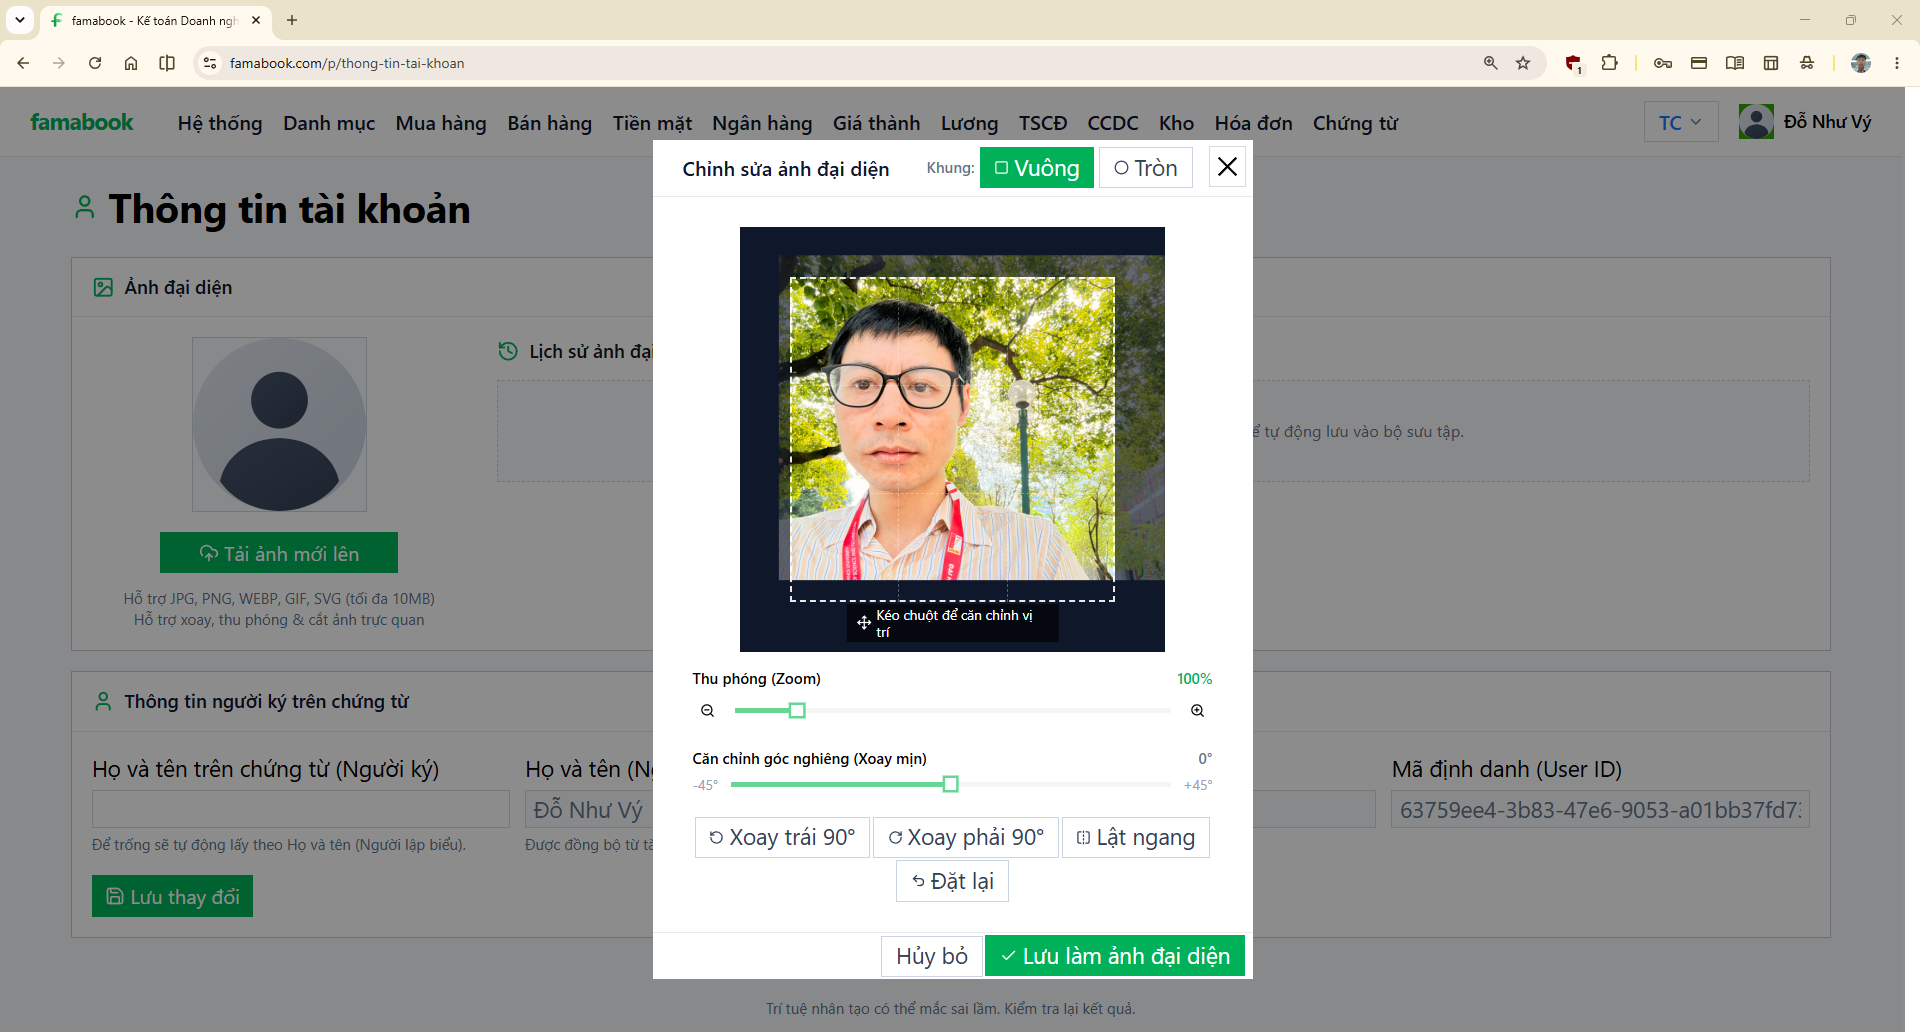Open a new browser tab
The height and width of the screenshot is (1032, 1920).
point(292,20)
